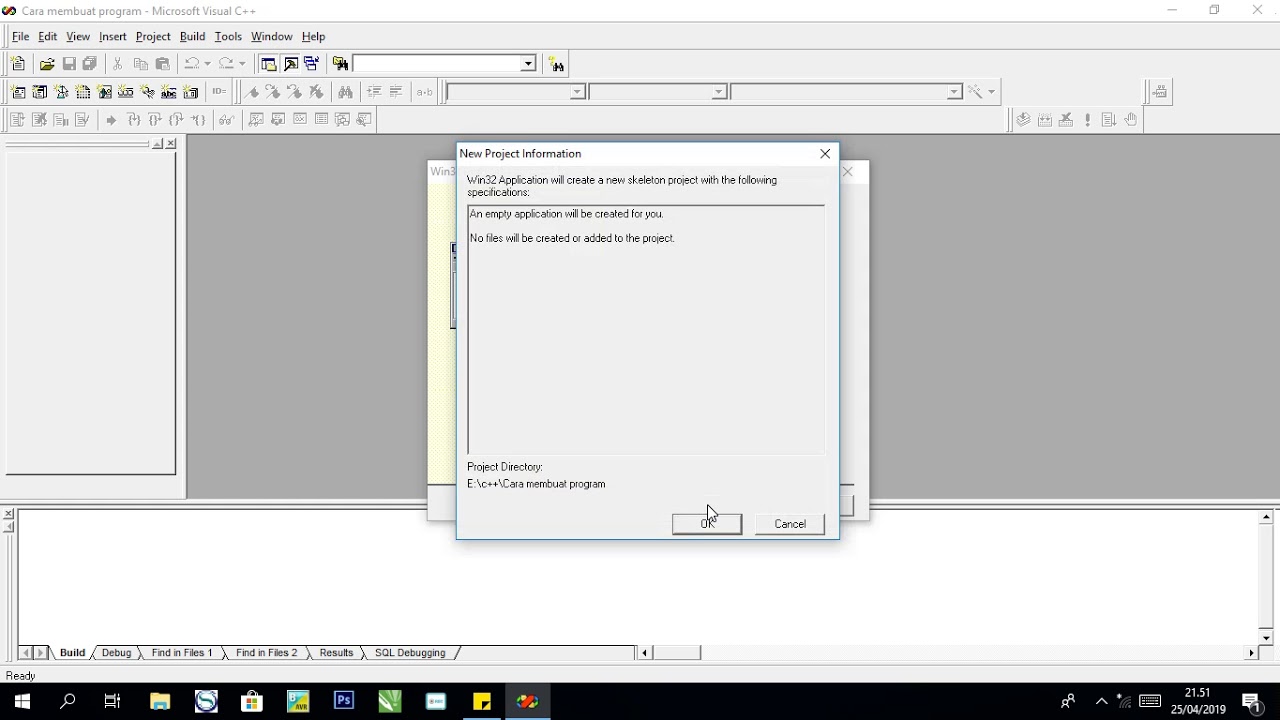Click the Open file folder icon
1280x720 pixels.
click(x=47, y=64)
